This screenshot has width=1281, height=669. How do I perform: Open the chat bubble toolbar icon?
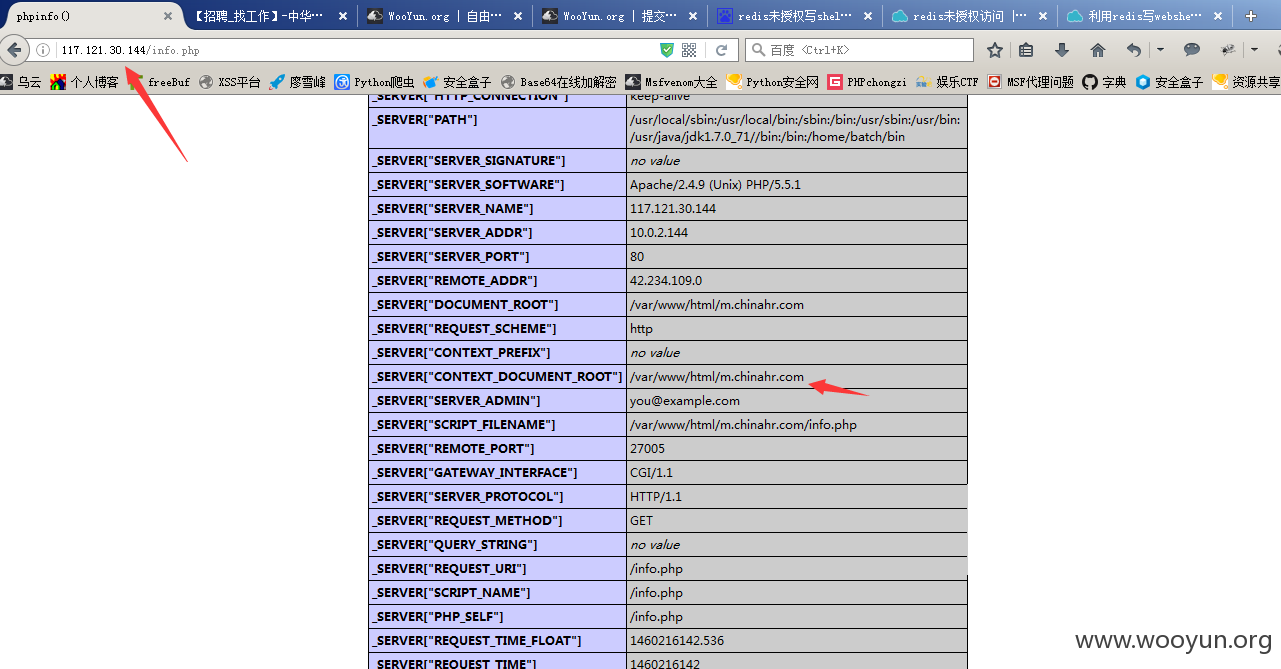(1192, 50)
